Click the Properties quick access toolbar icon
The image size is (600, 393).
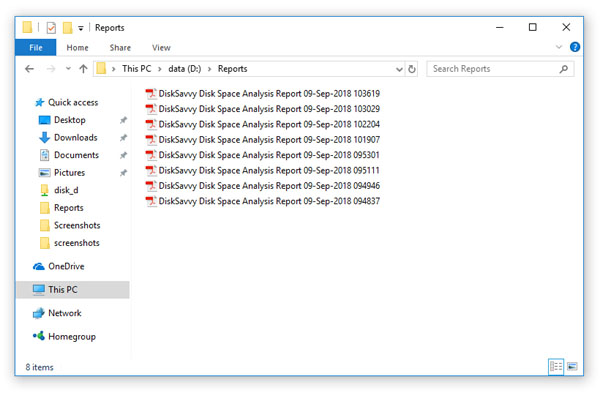pos(51,28)
